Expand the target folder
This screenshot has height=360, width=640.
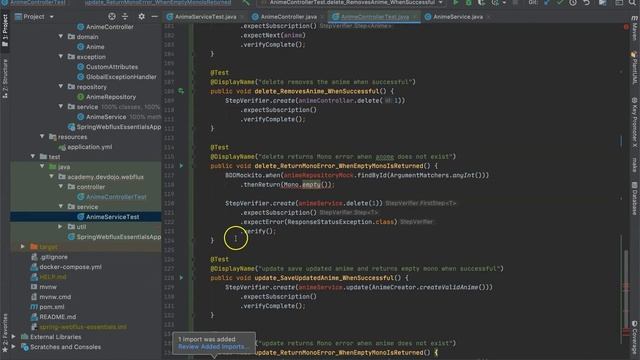pos(23,247)
